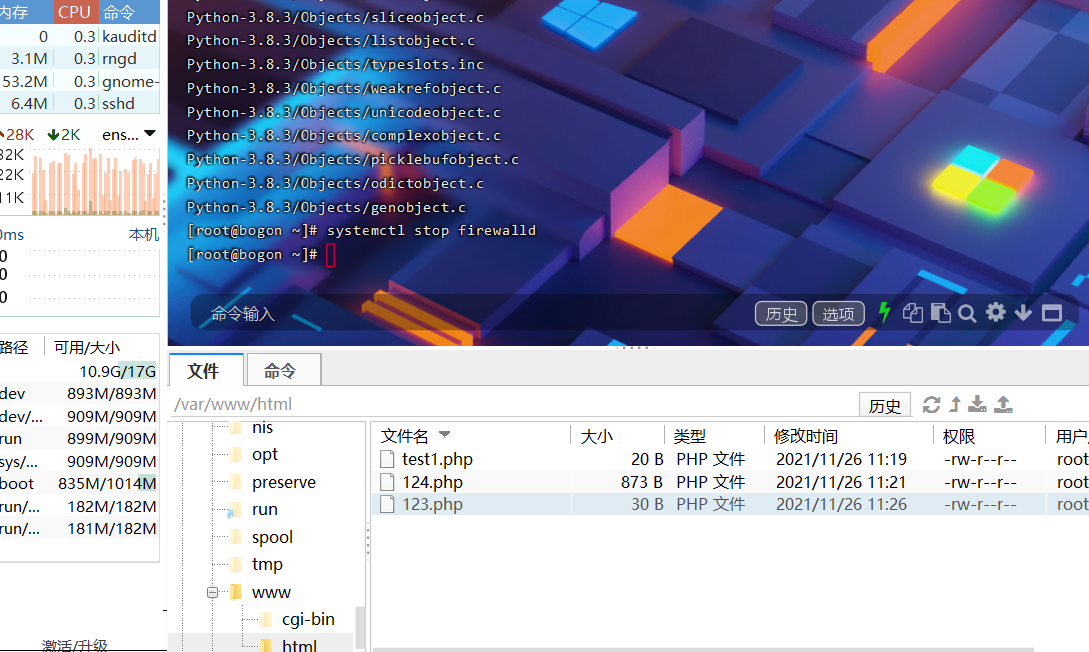Click the download arrow icon in terminal toolbar
1089x652 pixels.
(x=1022, y=313)
